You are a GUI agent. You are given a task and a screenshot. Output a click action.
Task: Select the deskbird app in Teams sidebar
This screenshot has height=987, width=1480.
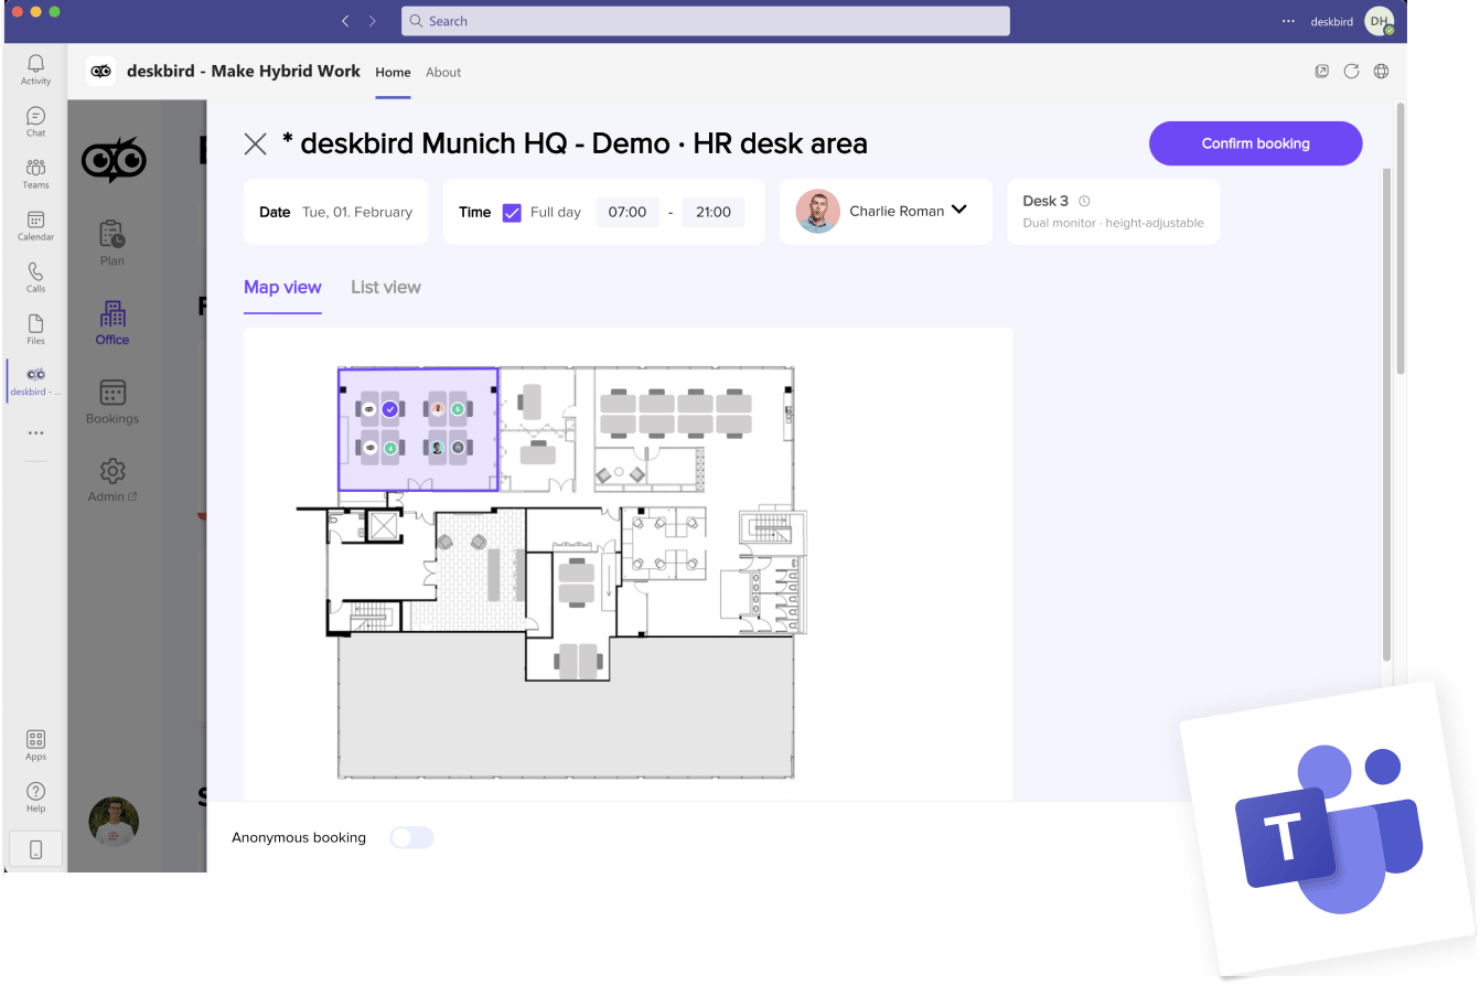(x=36, y=381)
